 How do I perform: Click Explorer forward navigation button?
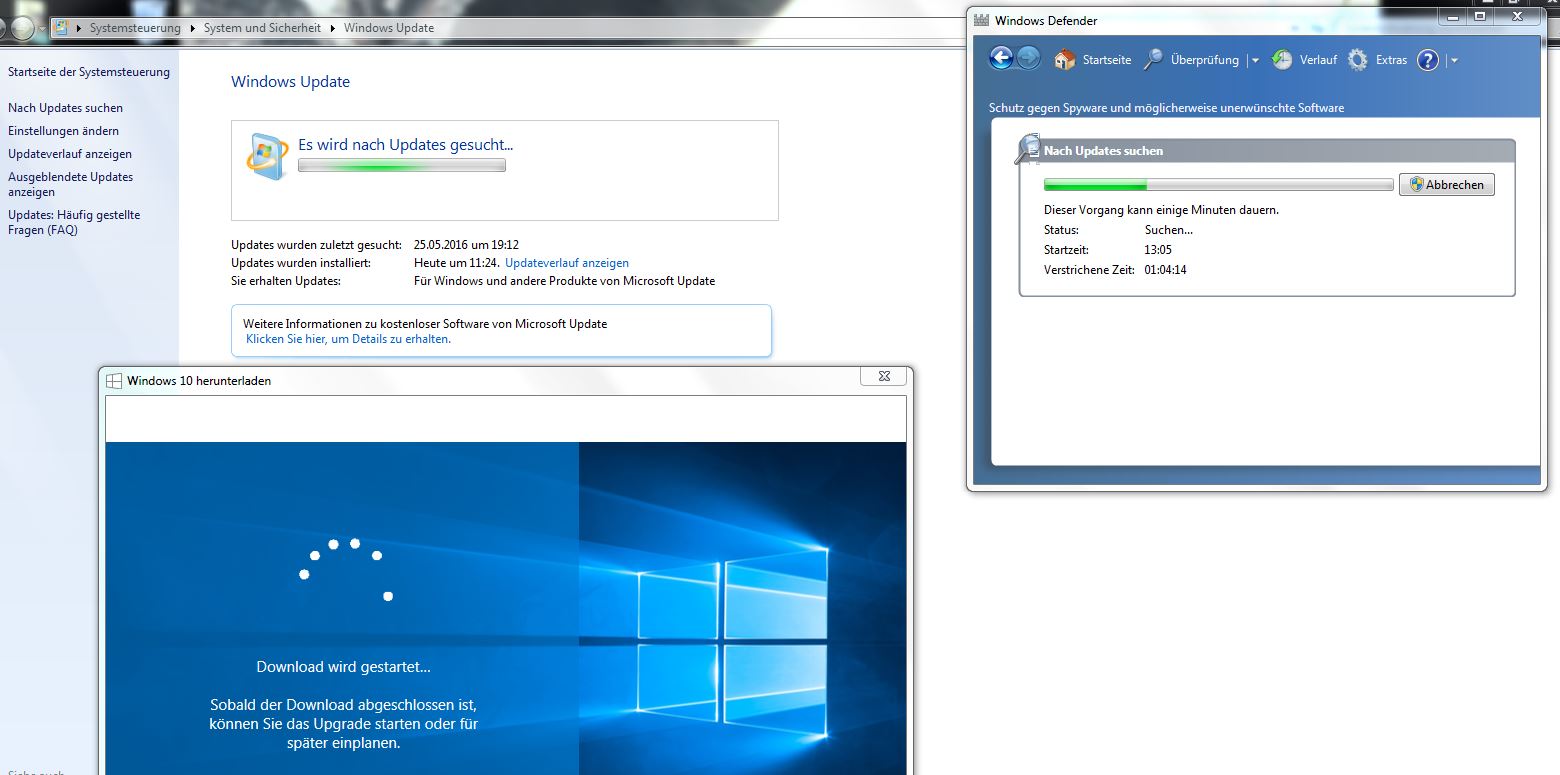pos(22,28)
